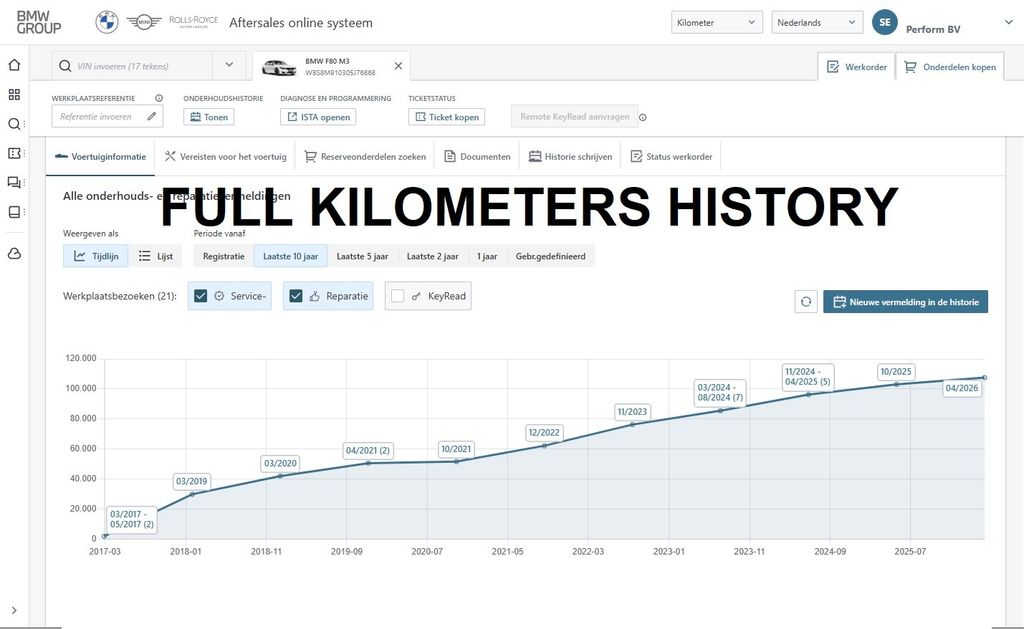Uncheck the Service checkbox
The image size is (1024, 629).
click(x=201, y=296)
